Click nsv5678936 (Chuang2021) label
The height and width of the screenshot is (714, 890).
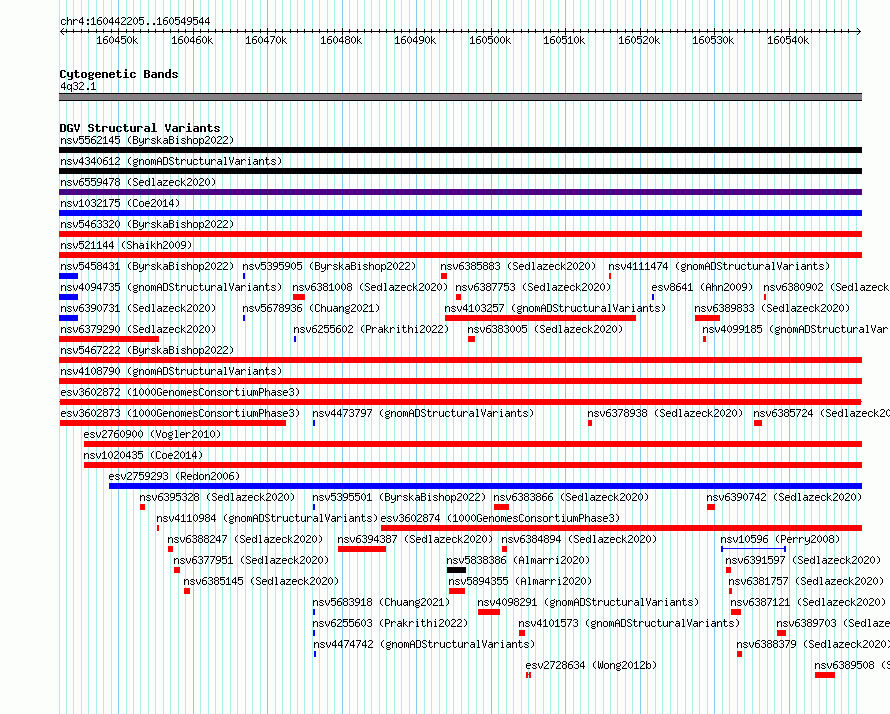pos(311,308)
